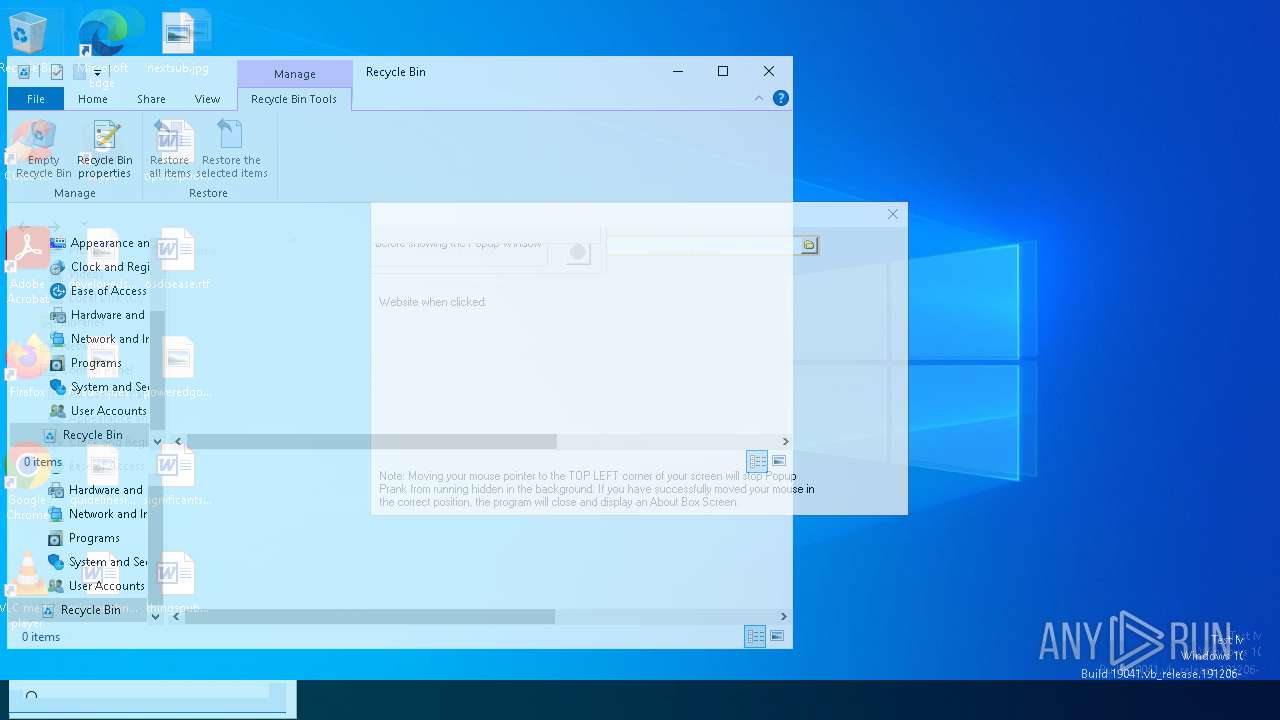Select Clock and Region in navigation tree
Image resolution: width=1280 pixels, height=720 pixels.
tap(99, 267)
